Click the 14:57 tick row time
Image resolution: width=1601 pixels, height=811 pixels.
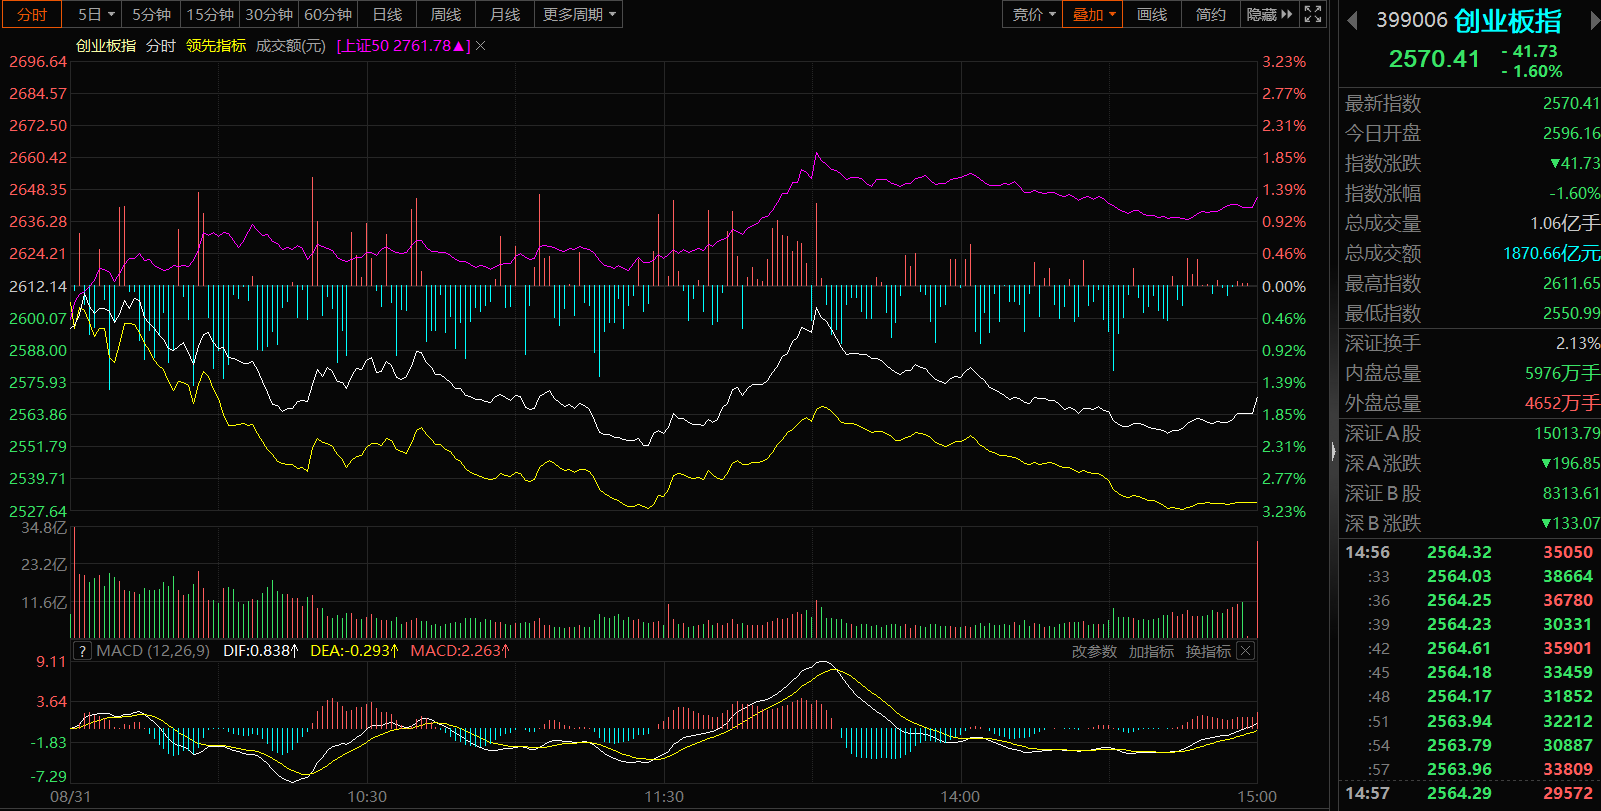coord(1367,793)
